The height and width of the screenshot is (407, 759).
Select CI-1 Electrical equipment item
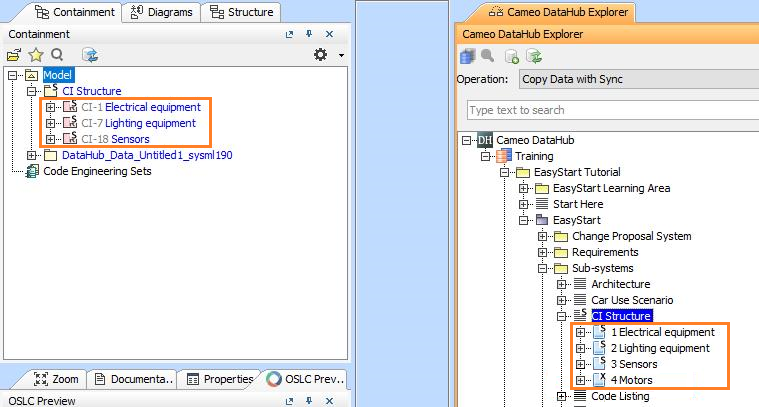(141, 107)
